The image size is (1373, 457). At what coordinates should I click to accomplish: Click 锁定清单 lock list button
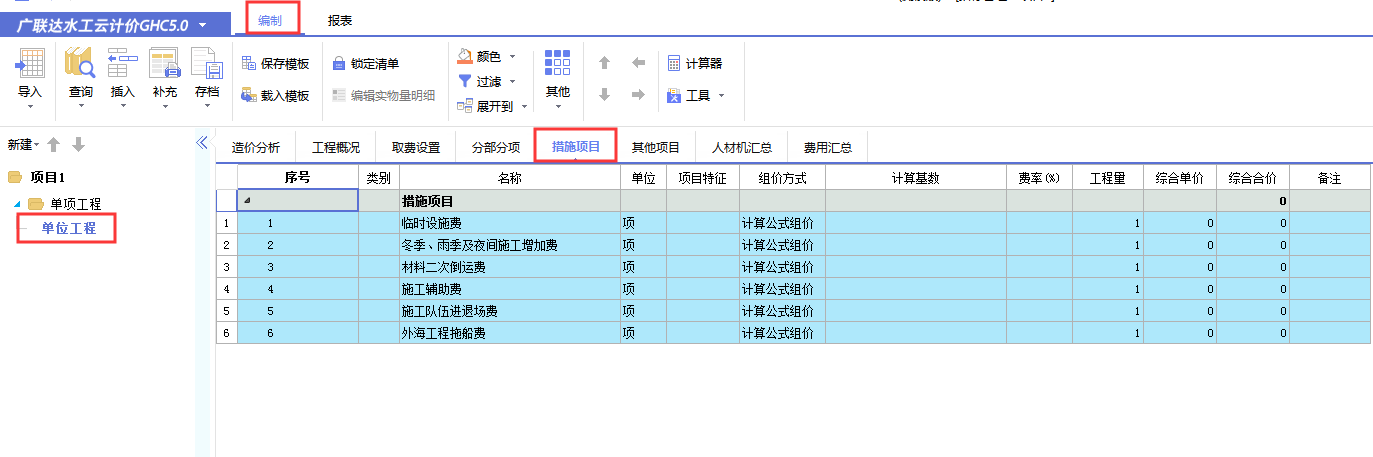click(x=366, y=64)
